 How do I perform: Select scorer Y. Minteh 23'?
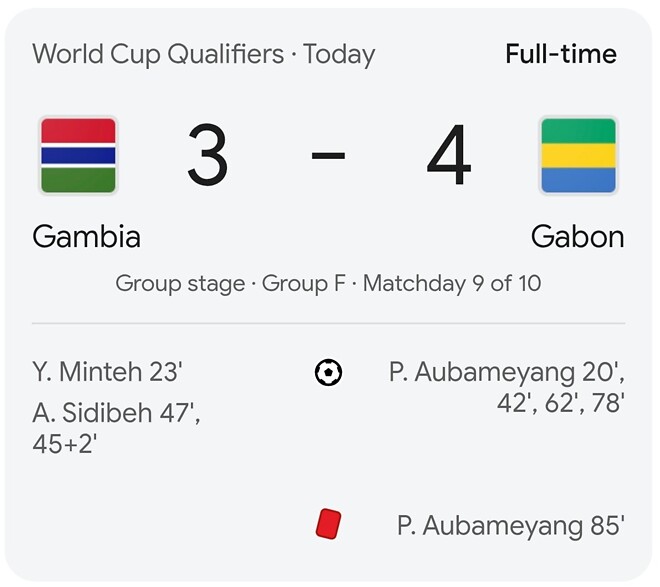pyautogui.click(x=108, y=373)
